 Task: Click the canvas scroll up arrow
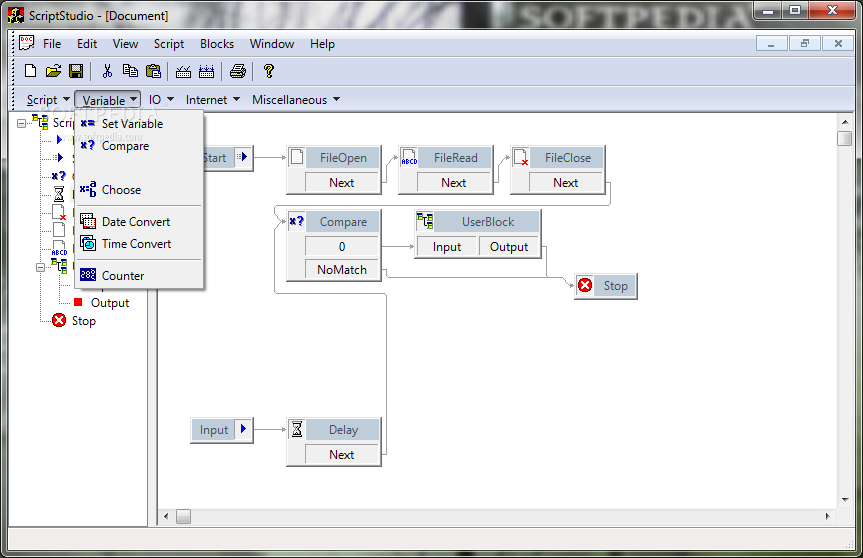845,121
